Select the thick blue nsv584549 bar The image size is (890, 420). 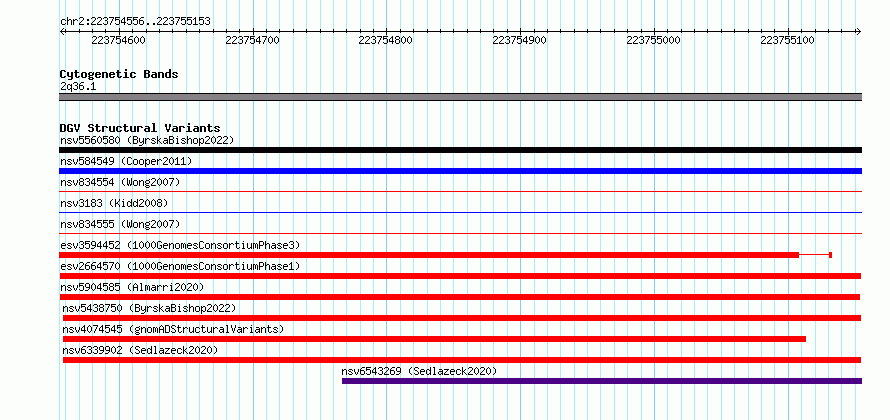click(x=460, y=171)
